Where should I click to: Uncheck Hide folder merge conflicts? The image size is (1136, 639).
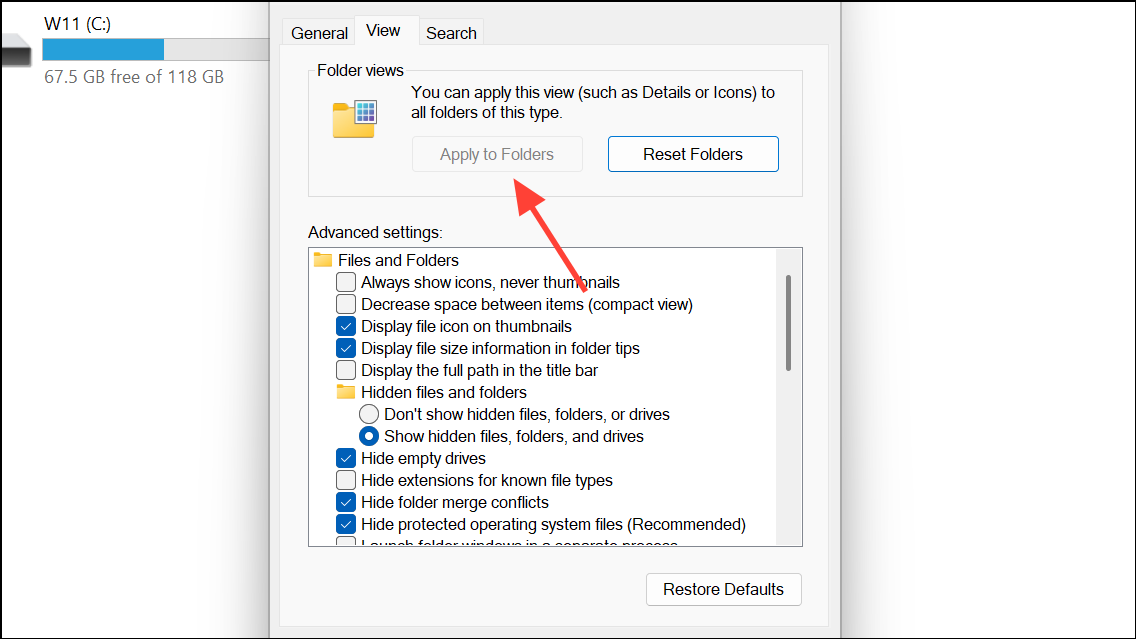point(346,502)
